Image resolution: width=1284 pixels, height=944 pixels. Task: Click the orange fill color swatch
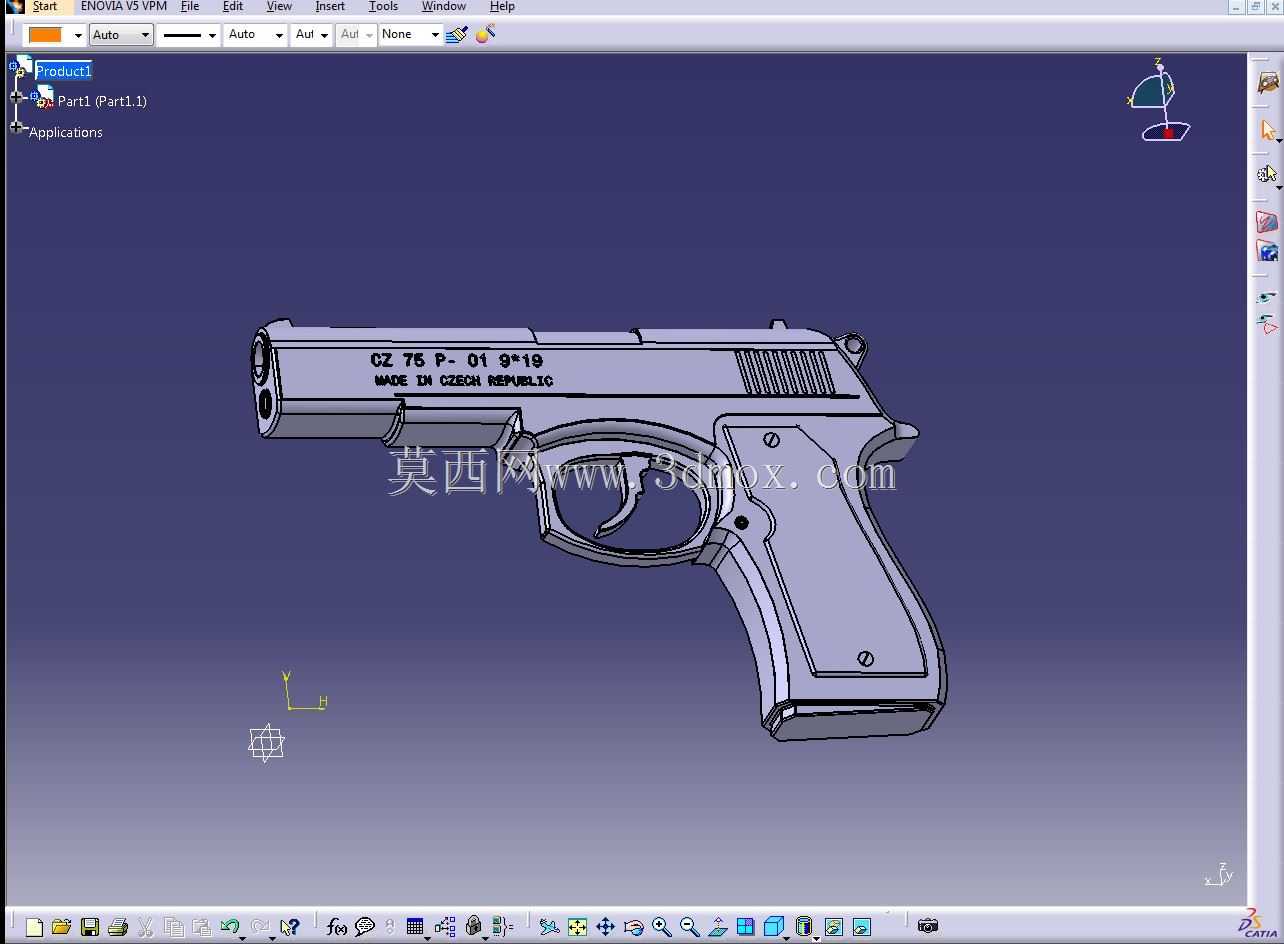45,35
